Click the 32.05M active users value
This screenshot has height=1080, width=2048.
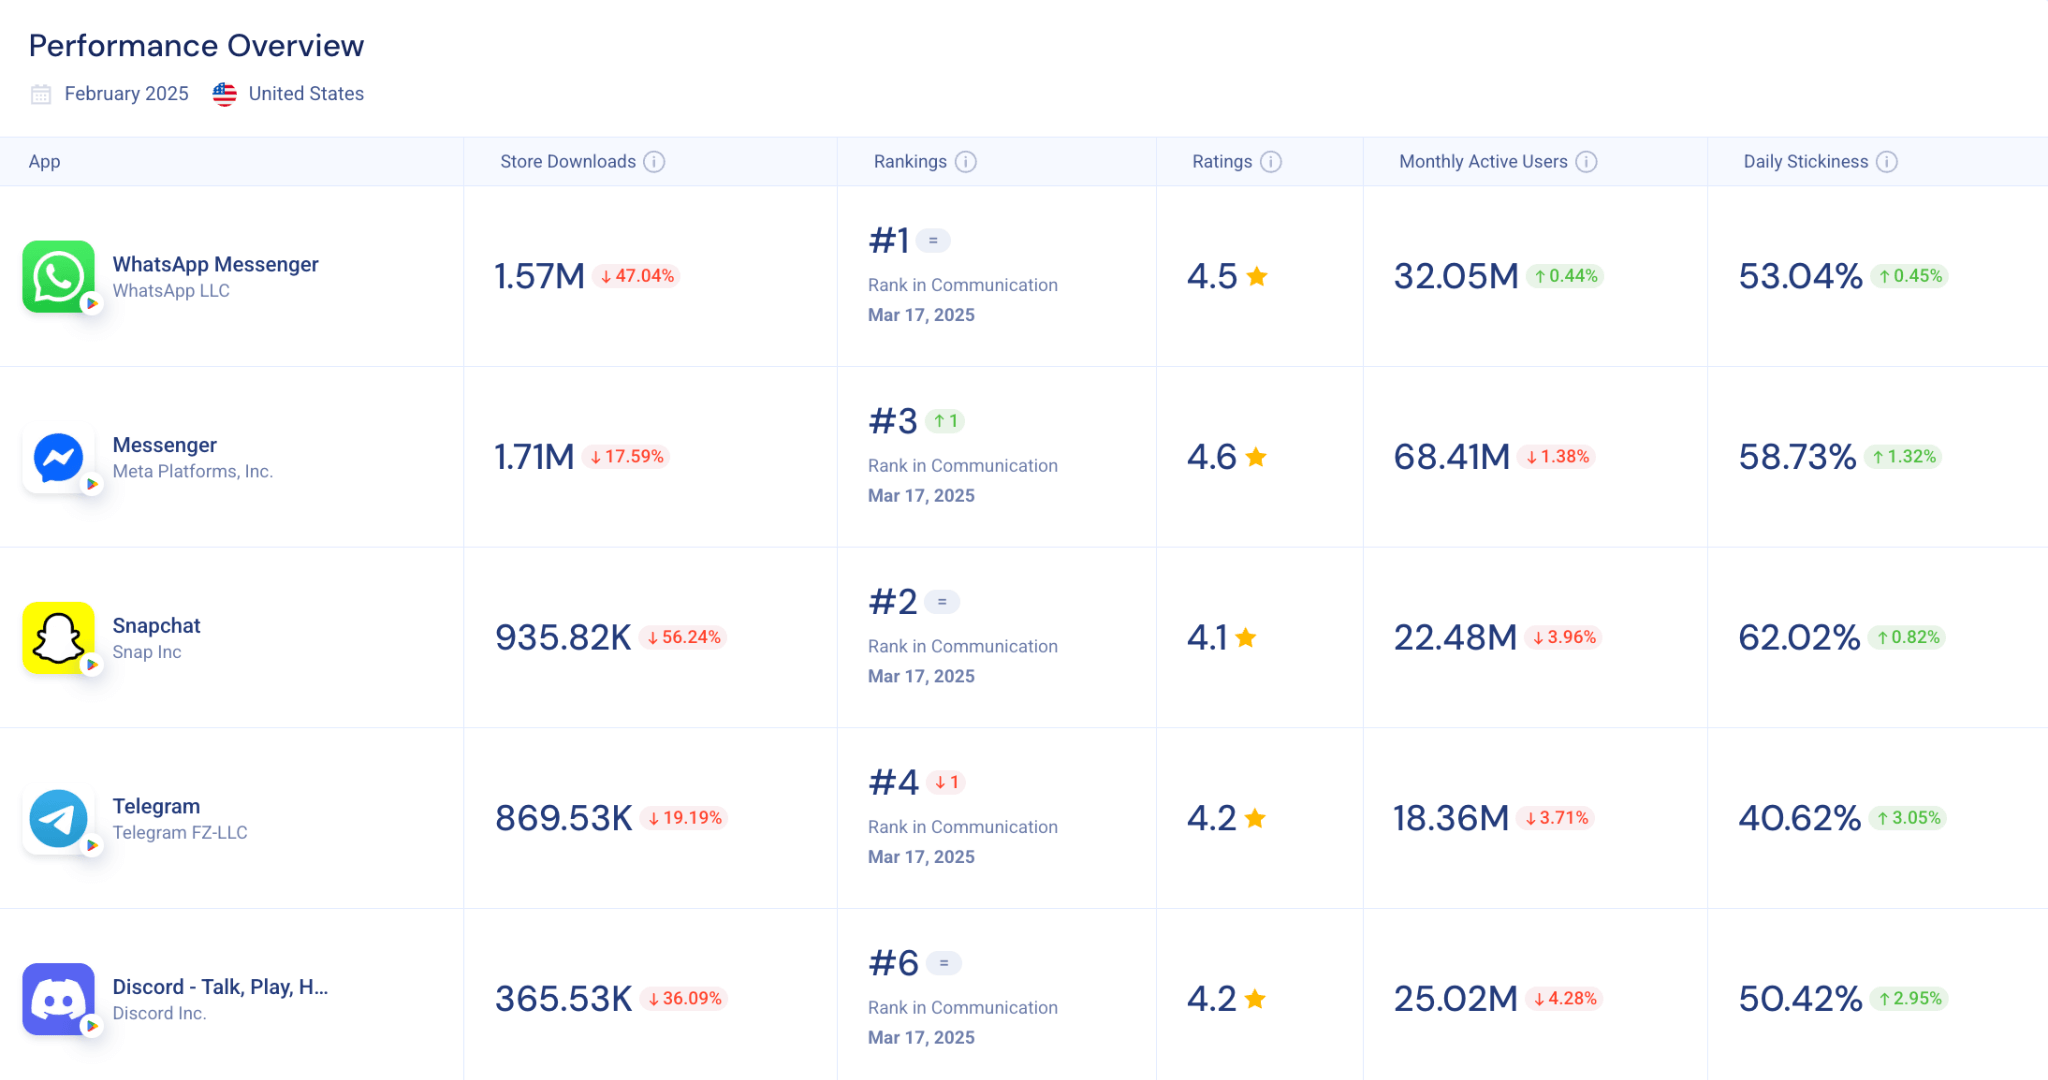pyautogui.click(x=1457, y=277)
